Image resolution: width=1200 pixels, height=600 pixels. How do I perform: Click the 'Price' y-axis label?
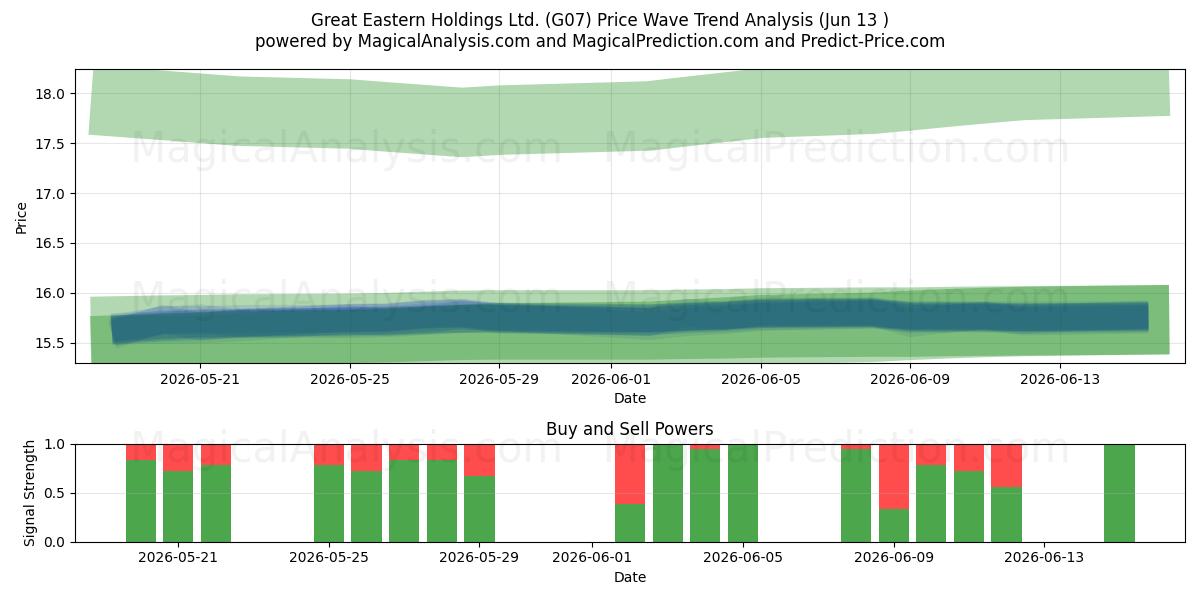22,216
